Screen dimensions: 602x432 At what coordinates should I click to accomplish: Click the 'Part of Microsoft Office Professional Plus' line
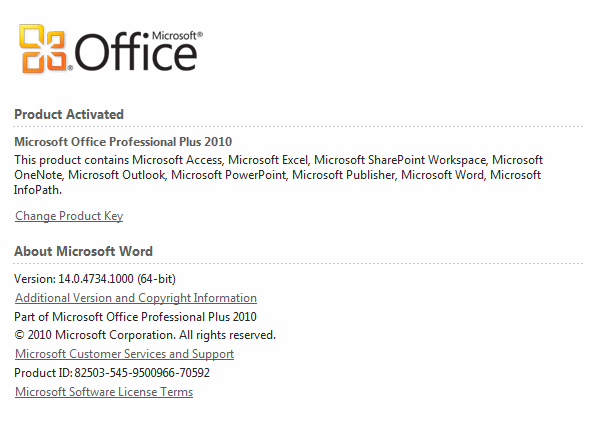point(135,317)
